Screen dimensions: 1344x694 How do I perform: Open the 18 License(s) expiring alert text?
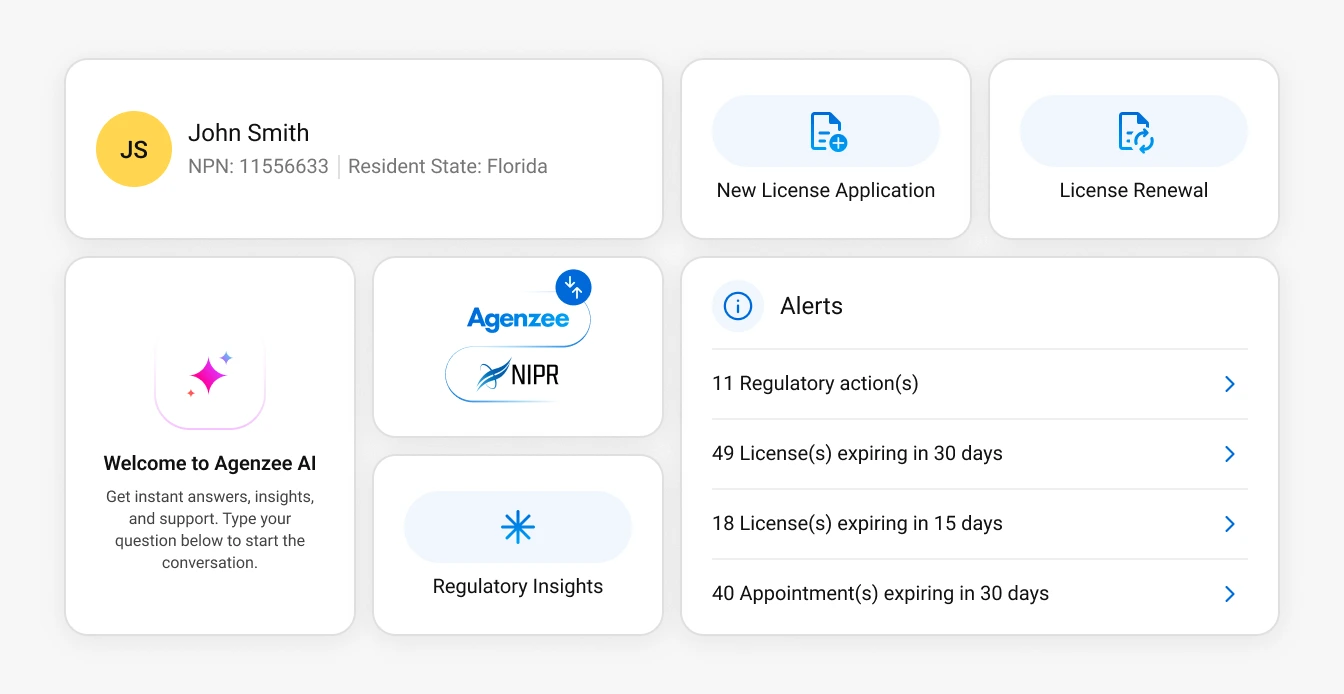tap(857, 523)
